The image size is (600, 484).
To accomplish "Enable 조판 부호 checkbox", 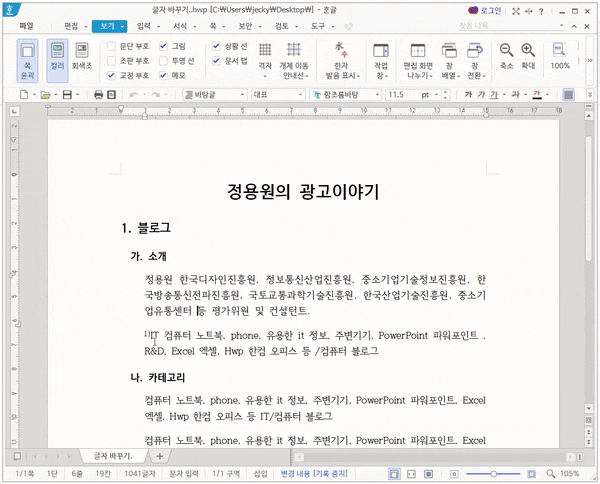I will click(x=111, y=60).
